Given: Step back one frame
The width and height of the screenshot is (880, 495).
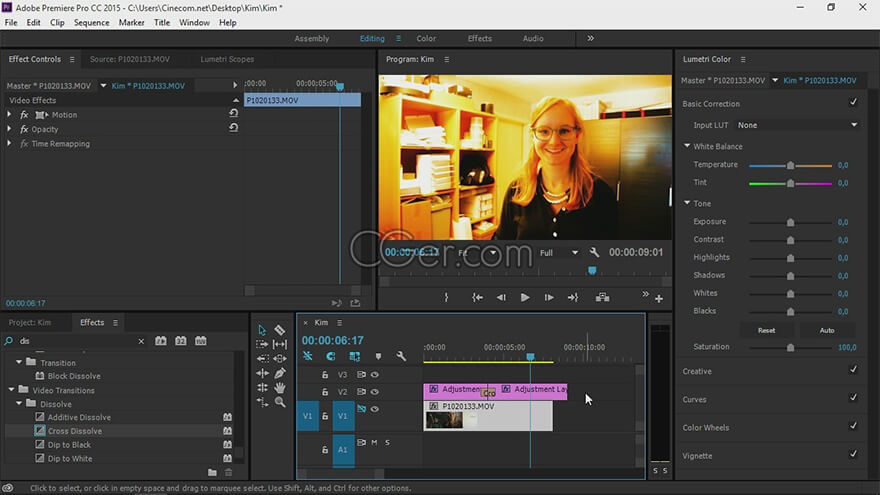Looking at the screenshot, I should pyautogui.click(x=501, y=297).
